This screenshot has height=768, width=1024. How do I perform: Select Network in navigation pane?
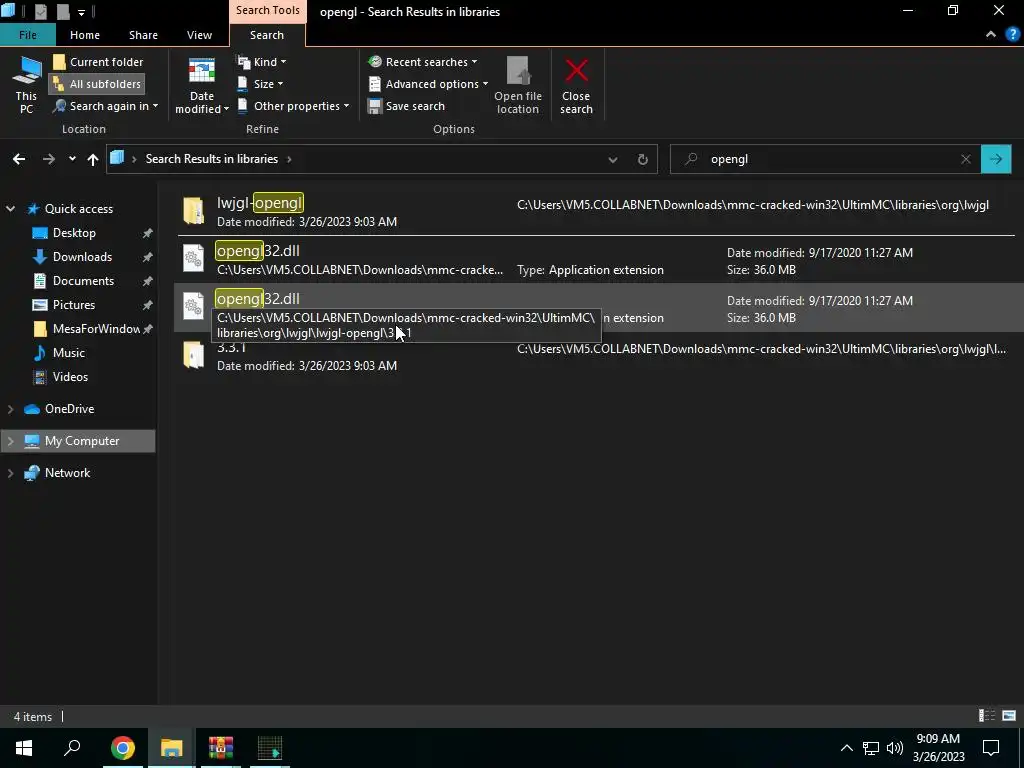67,473
